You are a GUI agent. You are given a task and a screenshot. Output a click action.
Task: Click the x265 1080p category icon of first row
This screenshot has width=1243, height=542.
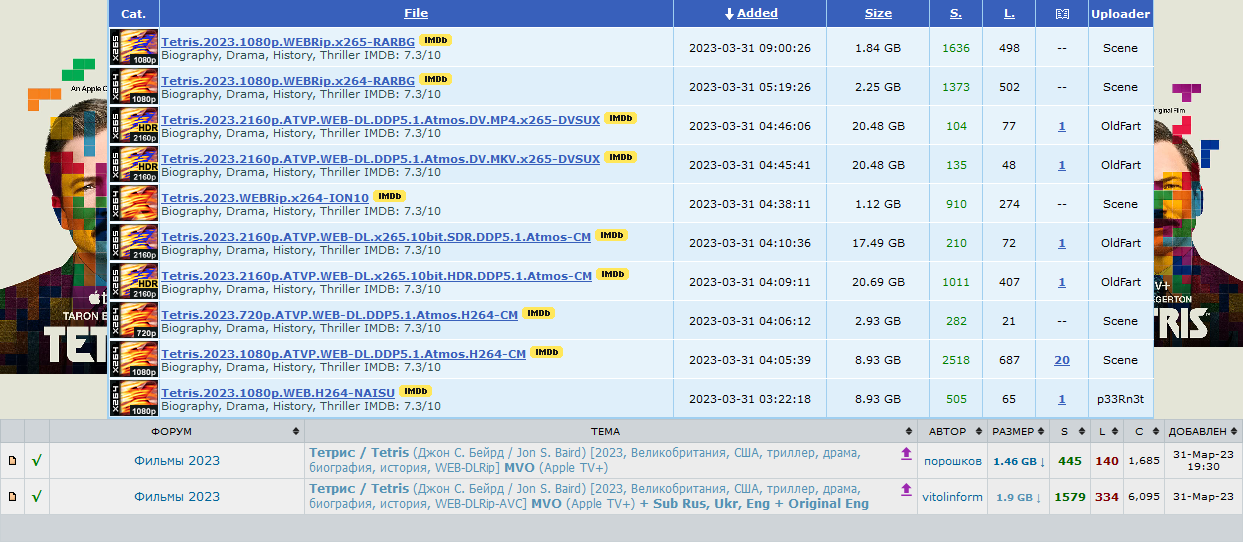(134, 47)
